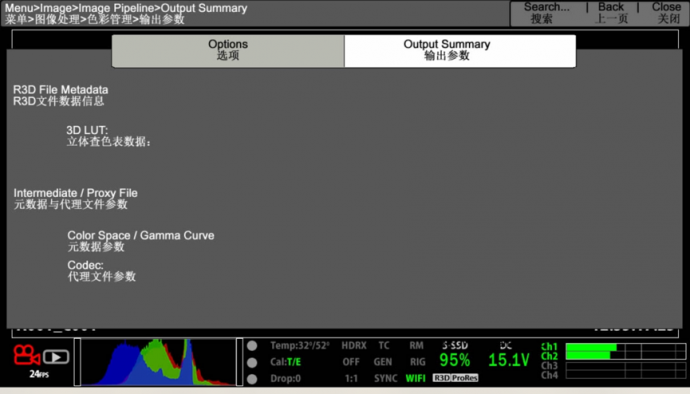This screenshot has width=690, height=394.
Task: Select the R3D ProRes recording format badge
Action: 455,378
